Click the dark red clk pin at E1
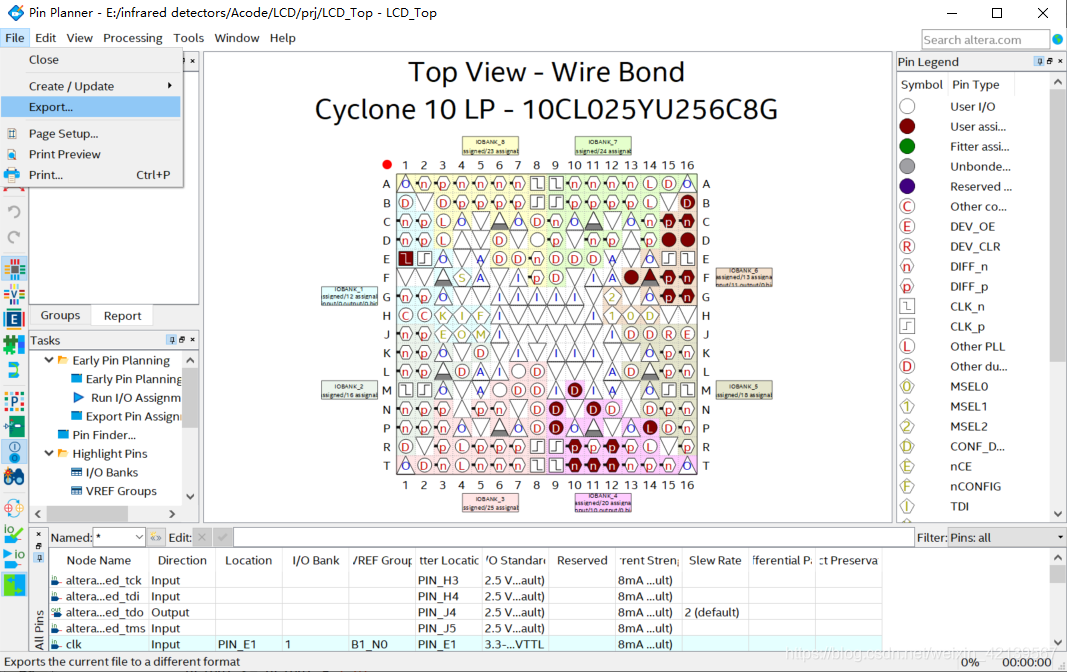The height and width of the screenshot is (672, 1067). [406, 258]
